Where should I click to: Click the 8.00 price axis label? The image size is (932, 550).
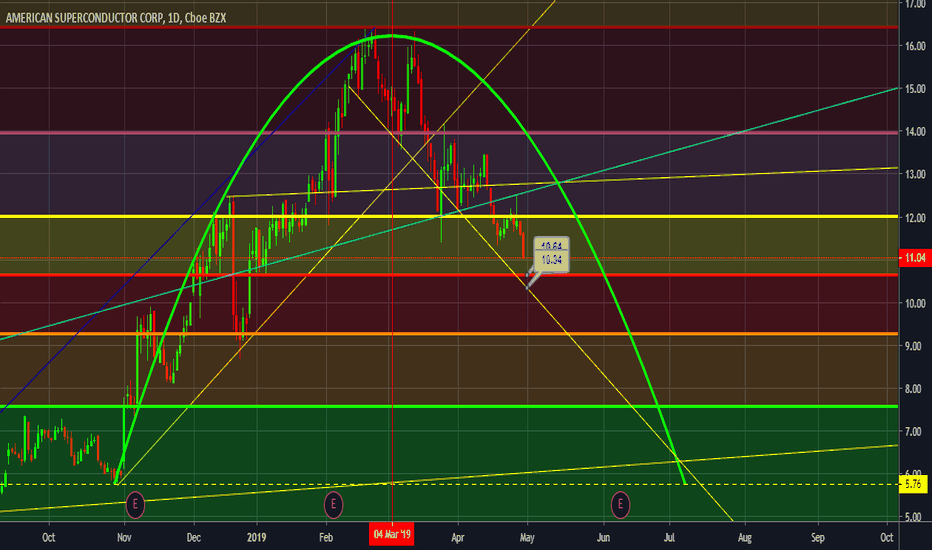pos(915,389)
